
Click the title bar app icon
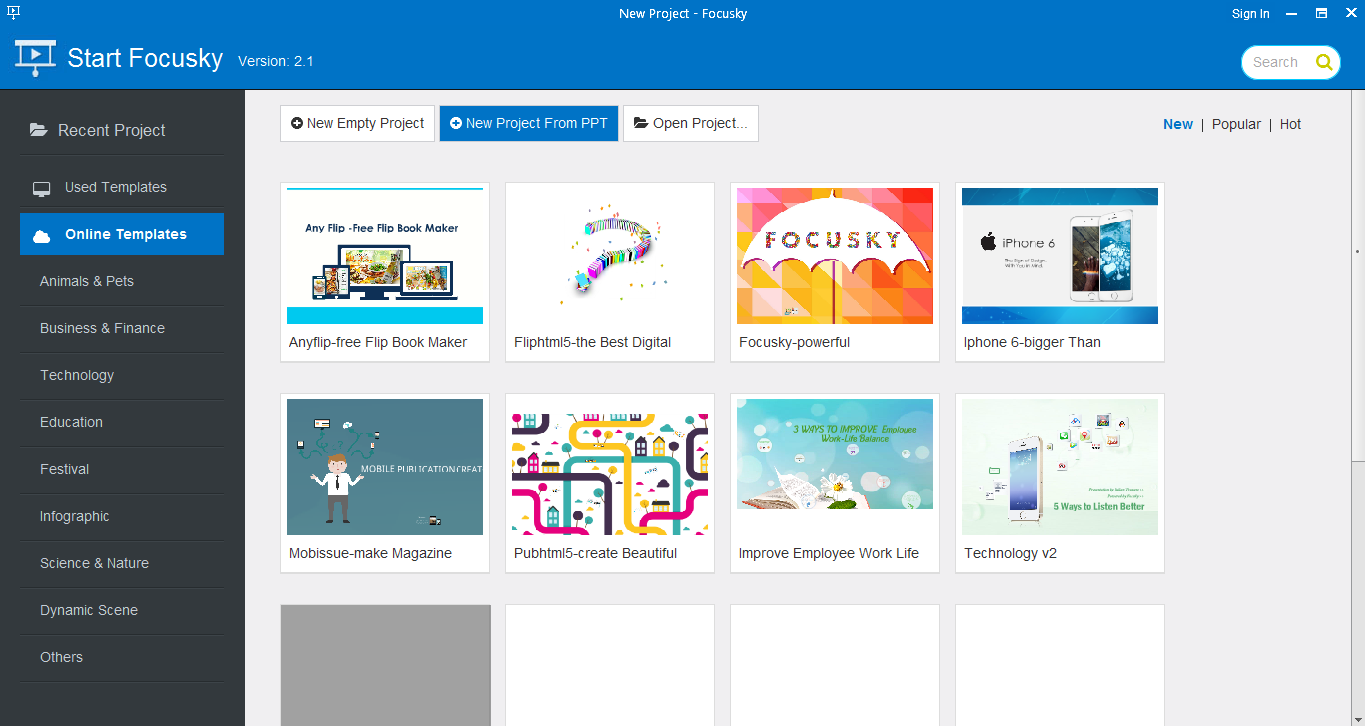point(13,12)
